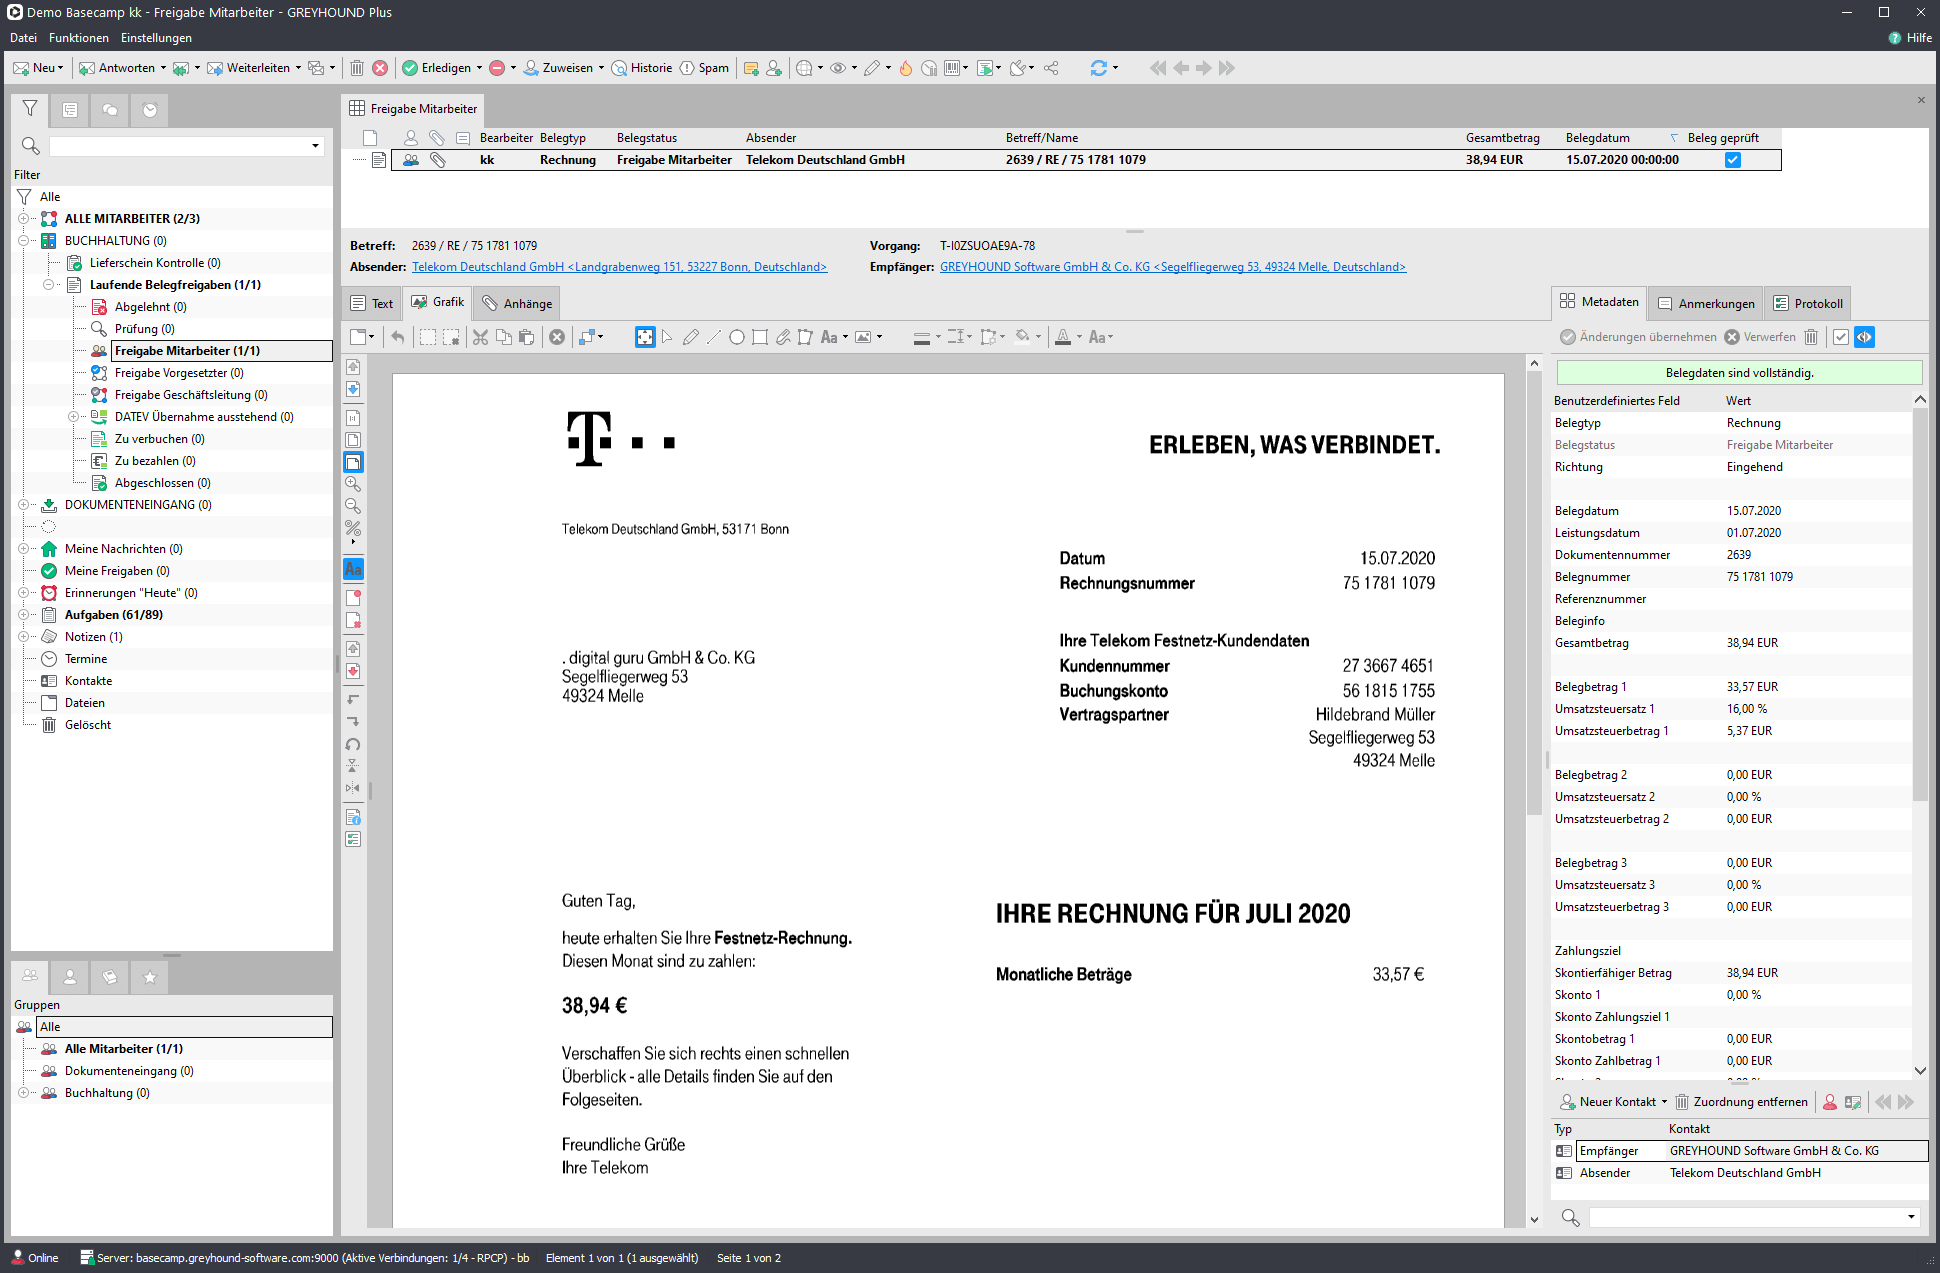The width and height of the screenshot is (1940, 1273).
Task: Select the pencil freehand tool
Action: tap(691, 338)
